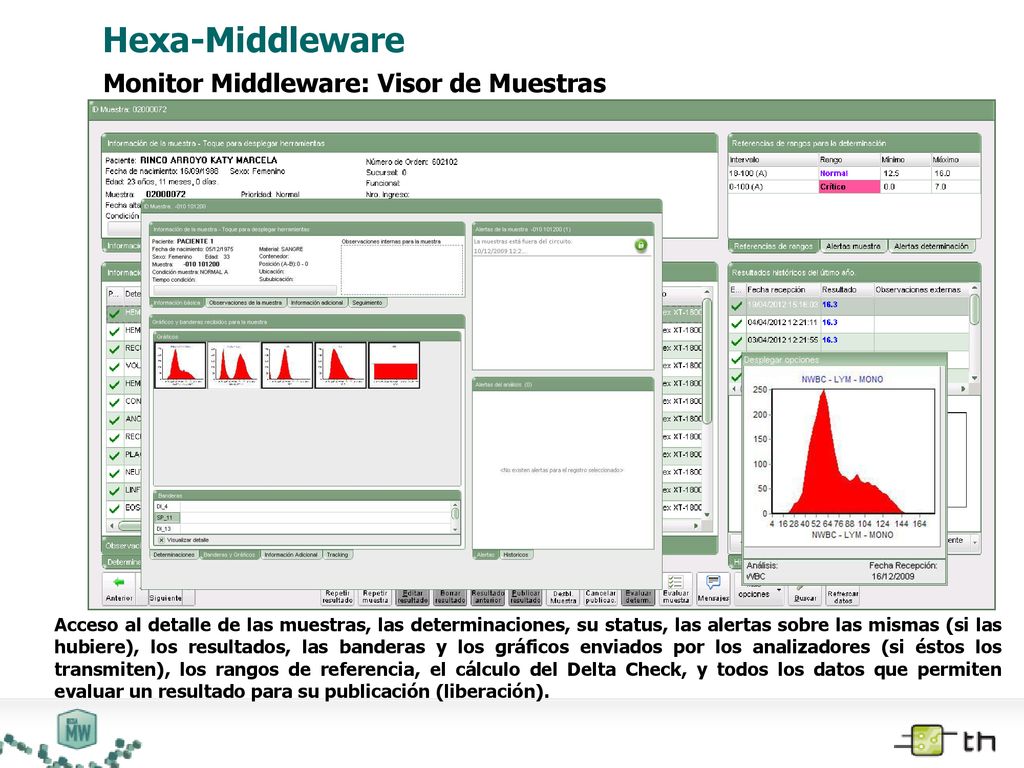Click the checkmark beside 03/04/2012 12:21:55
Image resolution: width=1024 pixels, height=768 pixels.
coord(737,341)
